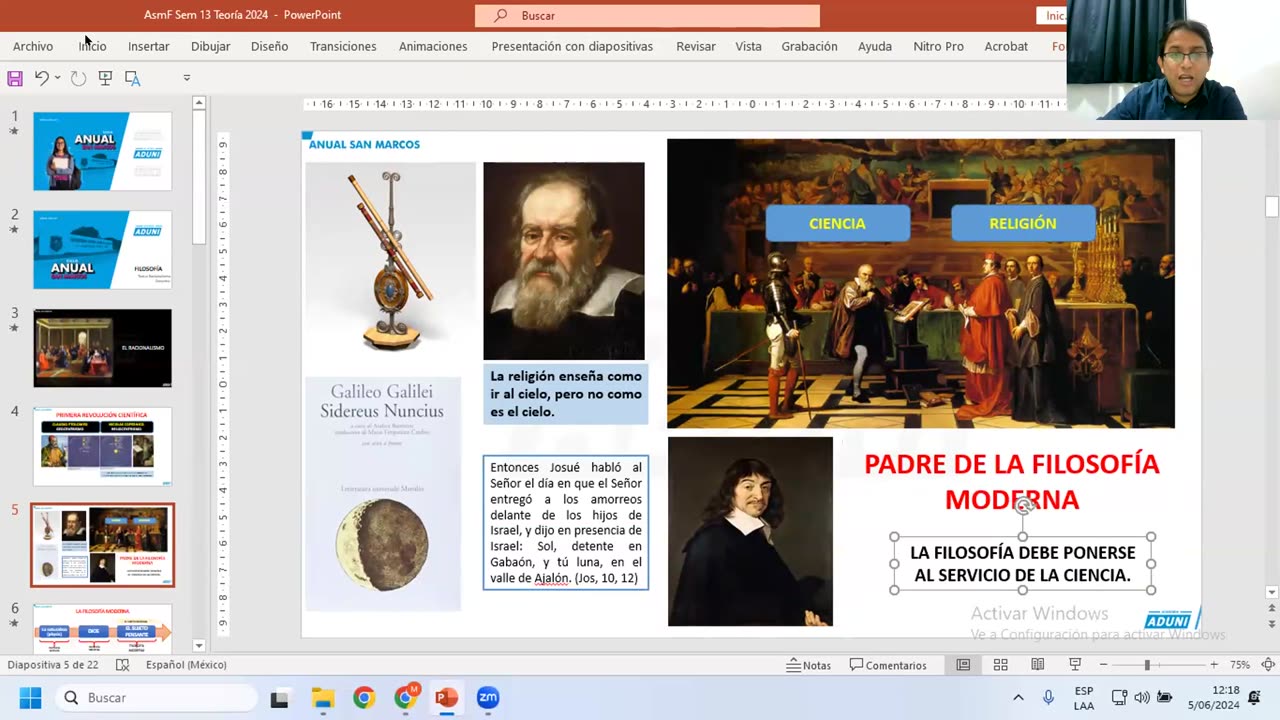The image size is (1280, 720).
Task: Open the Archivo menu
Action: coord(33,46)
